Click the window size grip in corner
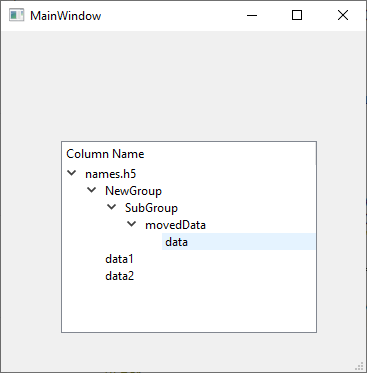 (359, 367)
